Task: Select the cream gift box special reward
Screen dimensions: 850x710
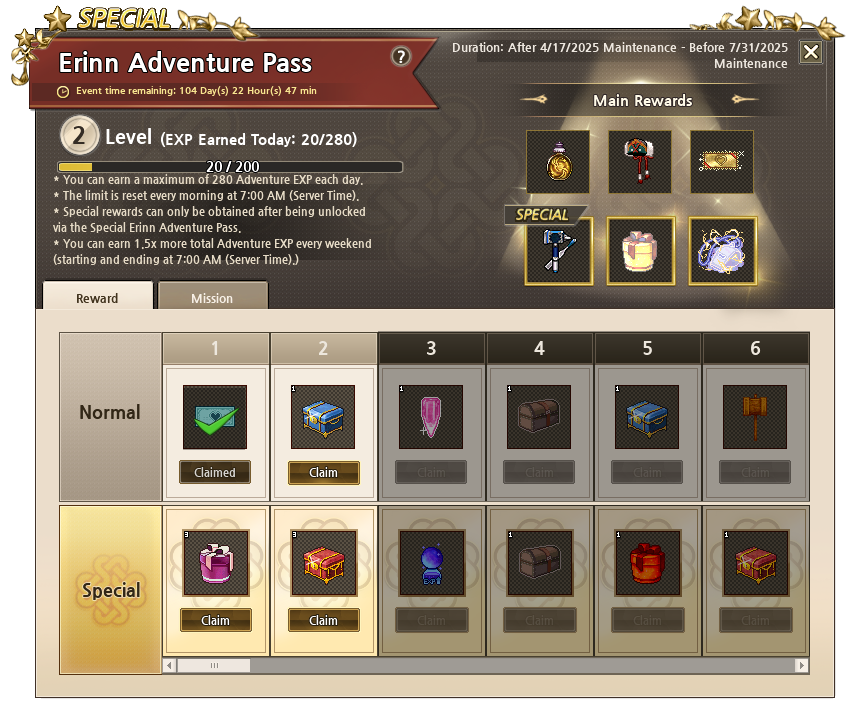Action: (x=641, y=251)
